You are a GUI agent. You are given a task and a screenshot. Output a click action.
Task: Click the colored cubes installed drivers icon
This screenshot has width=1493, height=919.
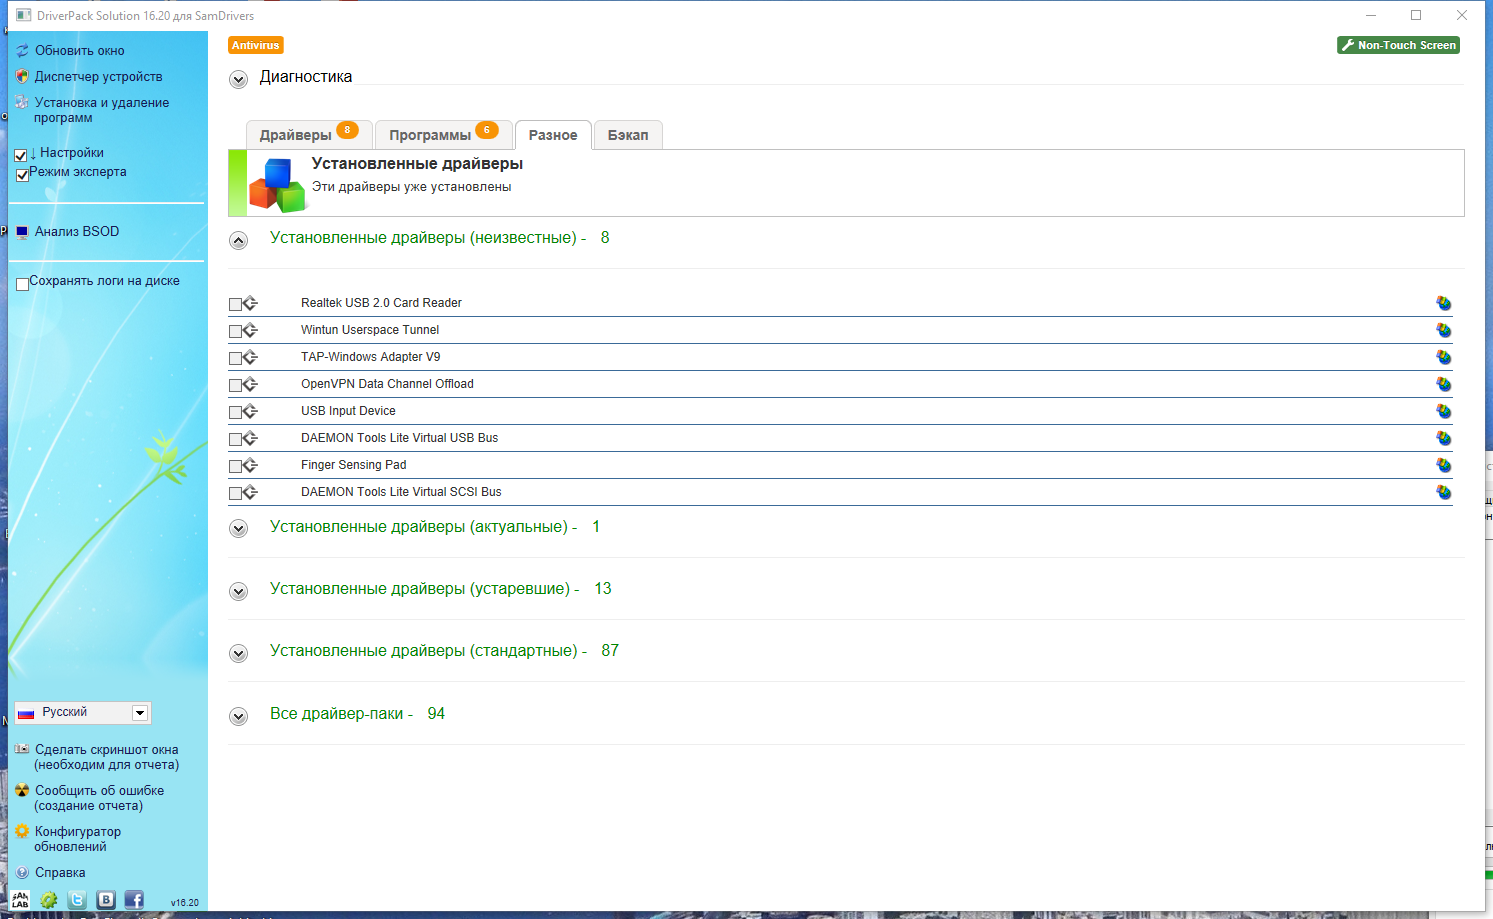pos(277,186)
